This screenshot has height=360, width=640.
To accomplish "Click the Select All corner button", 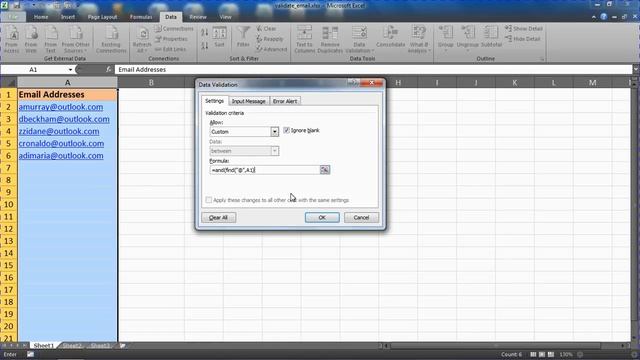I will click(9, 82).
